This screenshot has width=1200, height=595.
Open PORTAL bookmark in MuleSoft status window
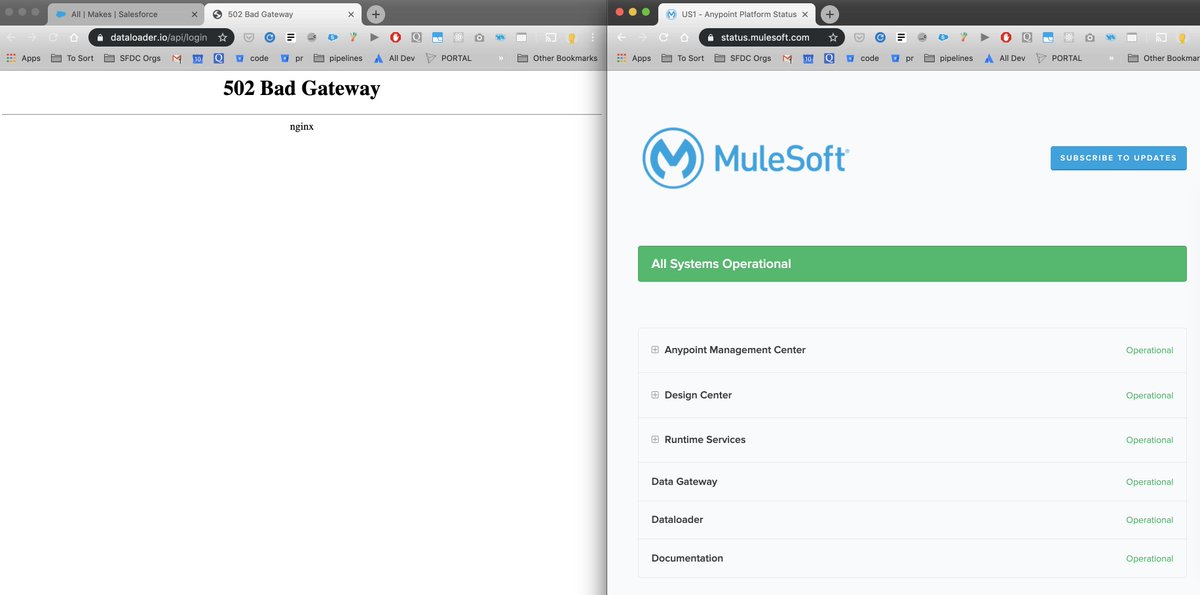click(x=1059, y=58)
